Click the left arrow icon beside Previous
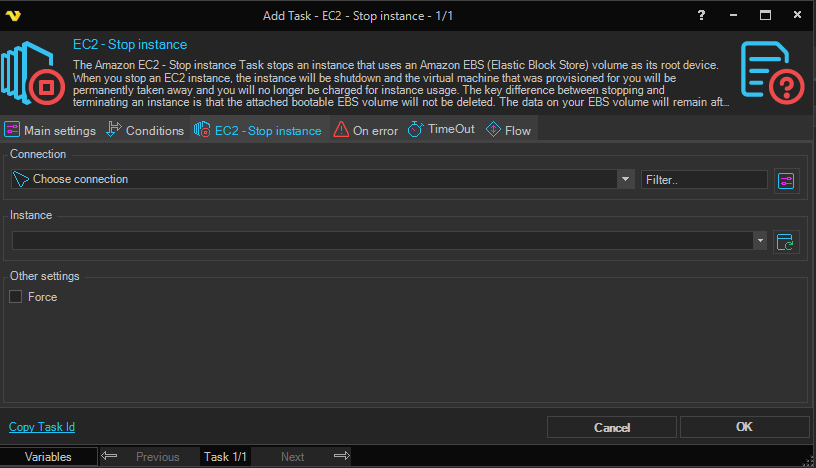 [x=110, y=457]
